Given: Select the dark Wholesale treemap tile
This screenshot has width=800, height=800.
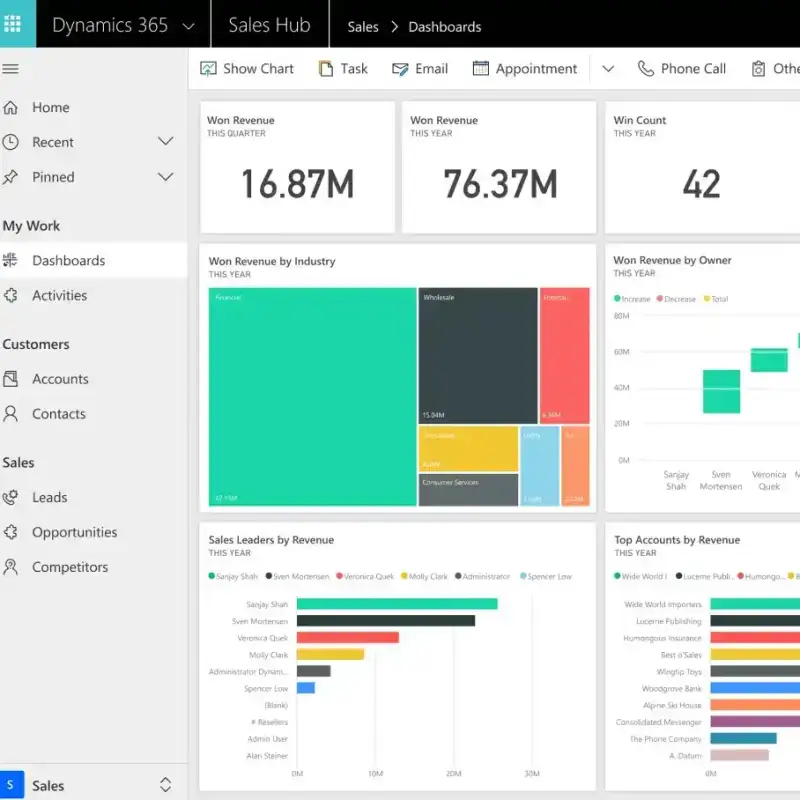Looking at the screenshot, I should 478,356.
